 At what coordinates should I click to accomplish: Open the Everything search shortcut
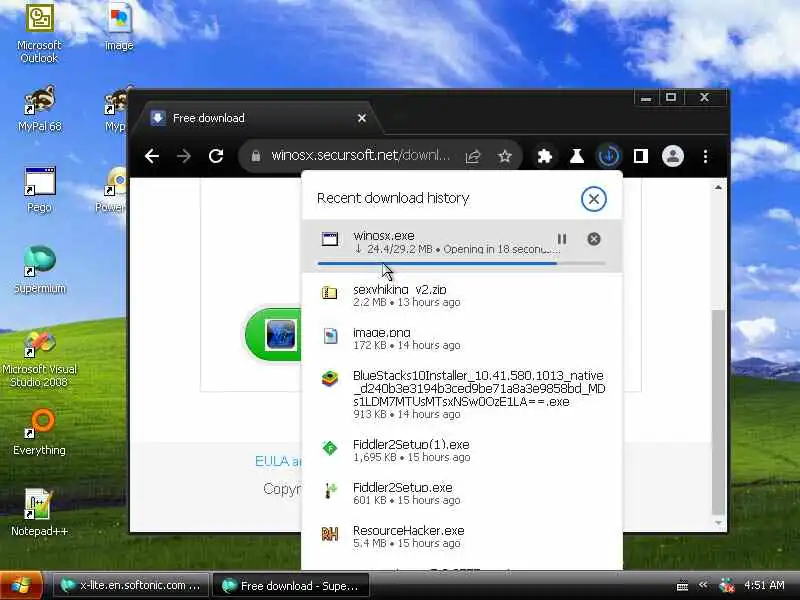(x=39, y=433)
